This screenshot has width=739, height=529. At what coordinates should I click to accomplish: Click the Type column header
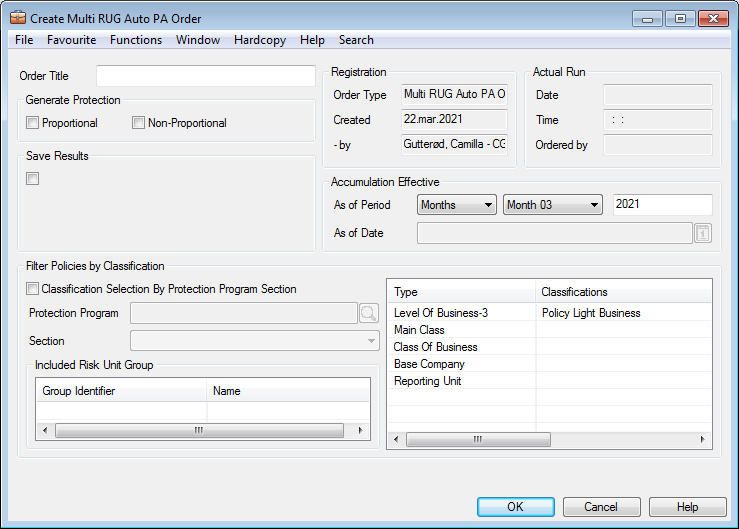(x=461, y=292)
